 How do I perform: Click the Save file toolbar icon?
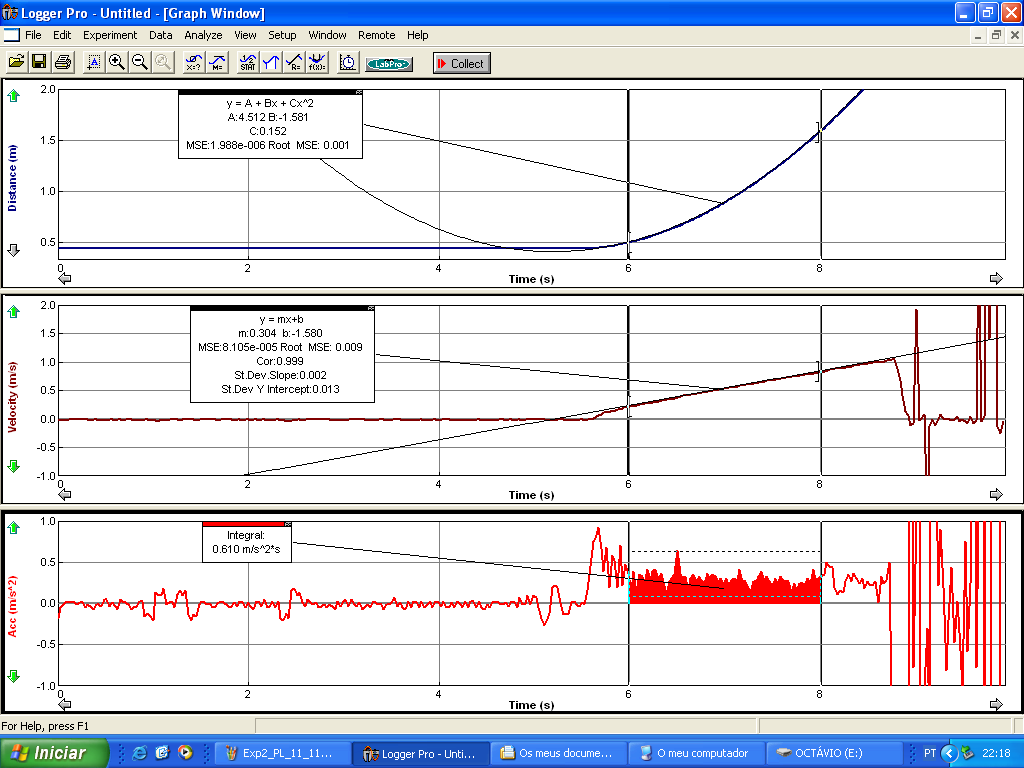[39, 63]
